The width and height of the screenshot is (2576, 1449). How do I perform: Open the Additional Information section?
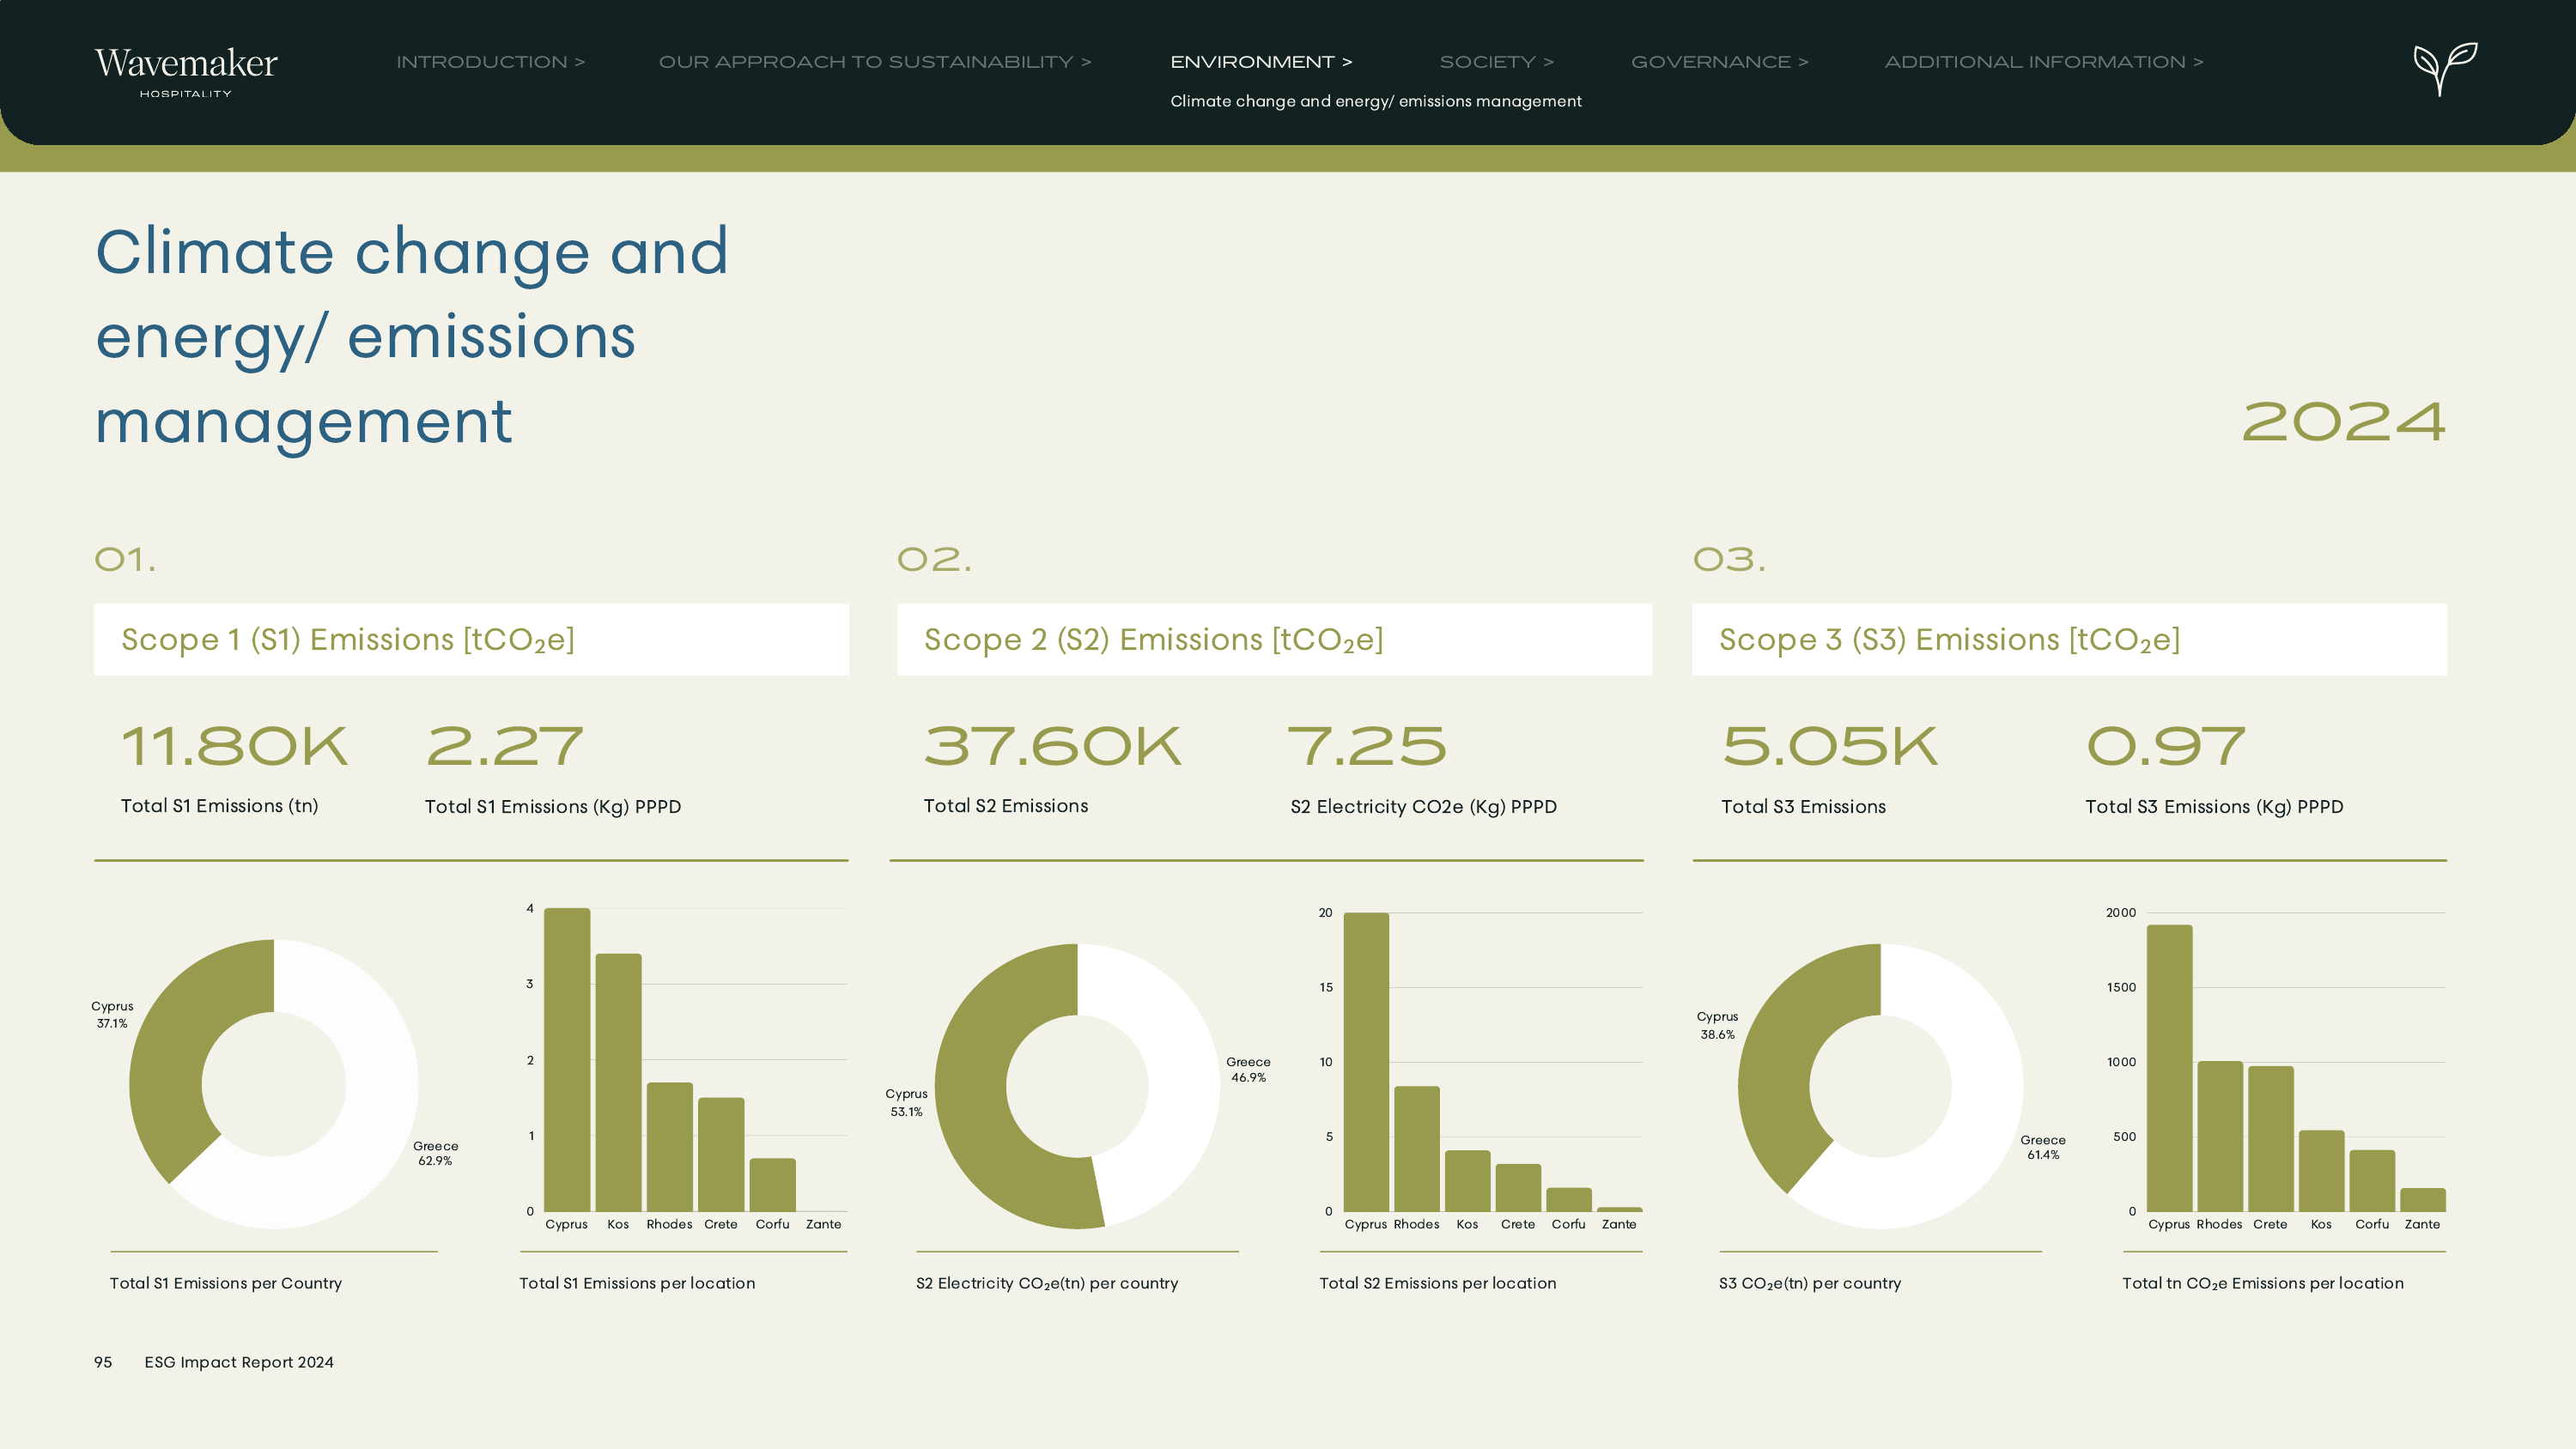pyautogui.click(x=2043, y=62)
